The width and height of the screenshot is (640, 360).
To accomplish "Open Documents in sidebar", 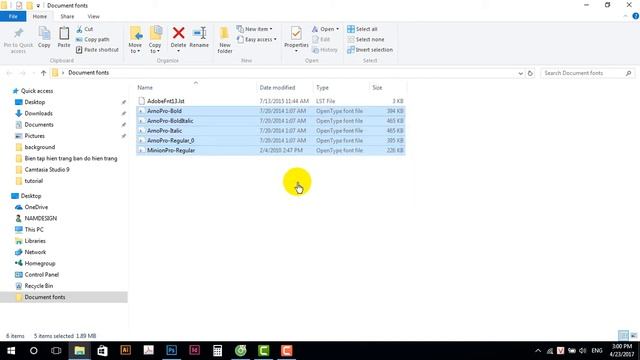I will point(39,124).
